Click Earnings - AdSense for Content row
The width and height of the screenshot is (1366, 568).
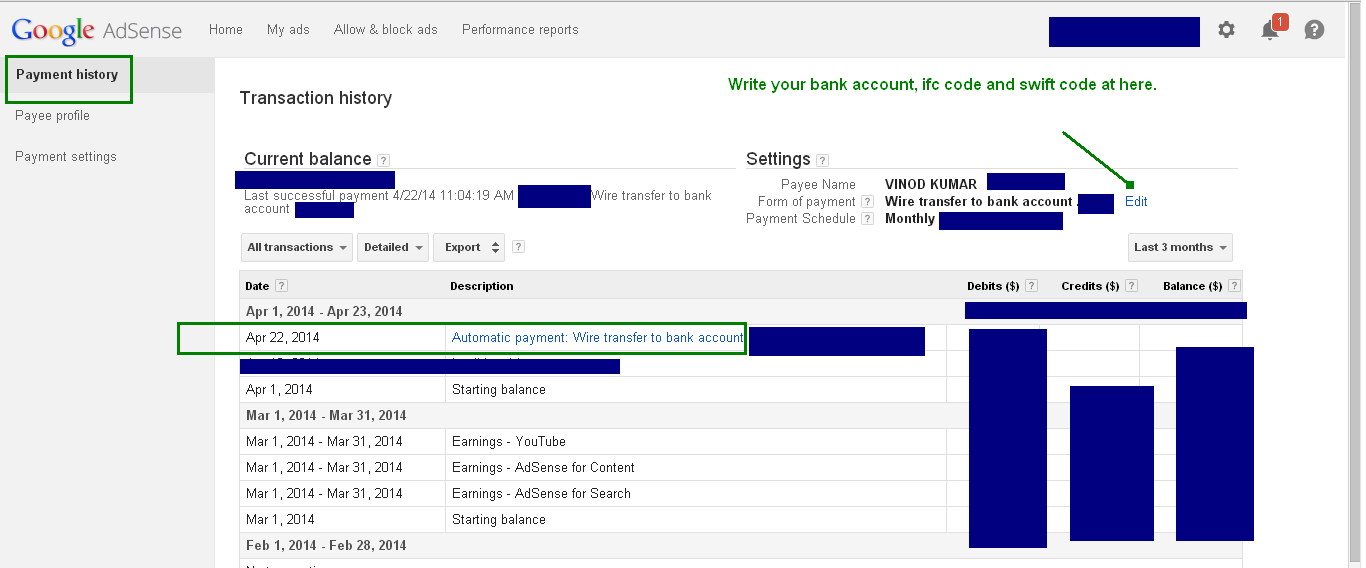pyautogui.click(x=543, y=468)
